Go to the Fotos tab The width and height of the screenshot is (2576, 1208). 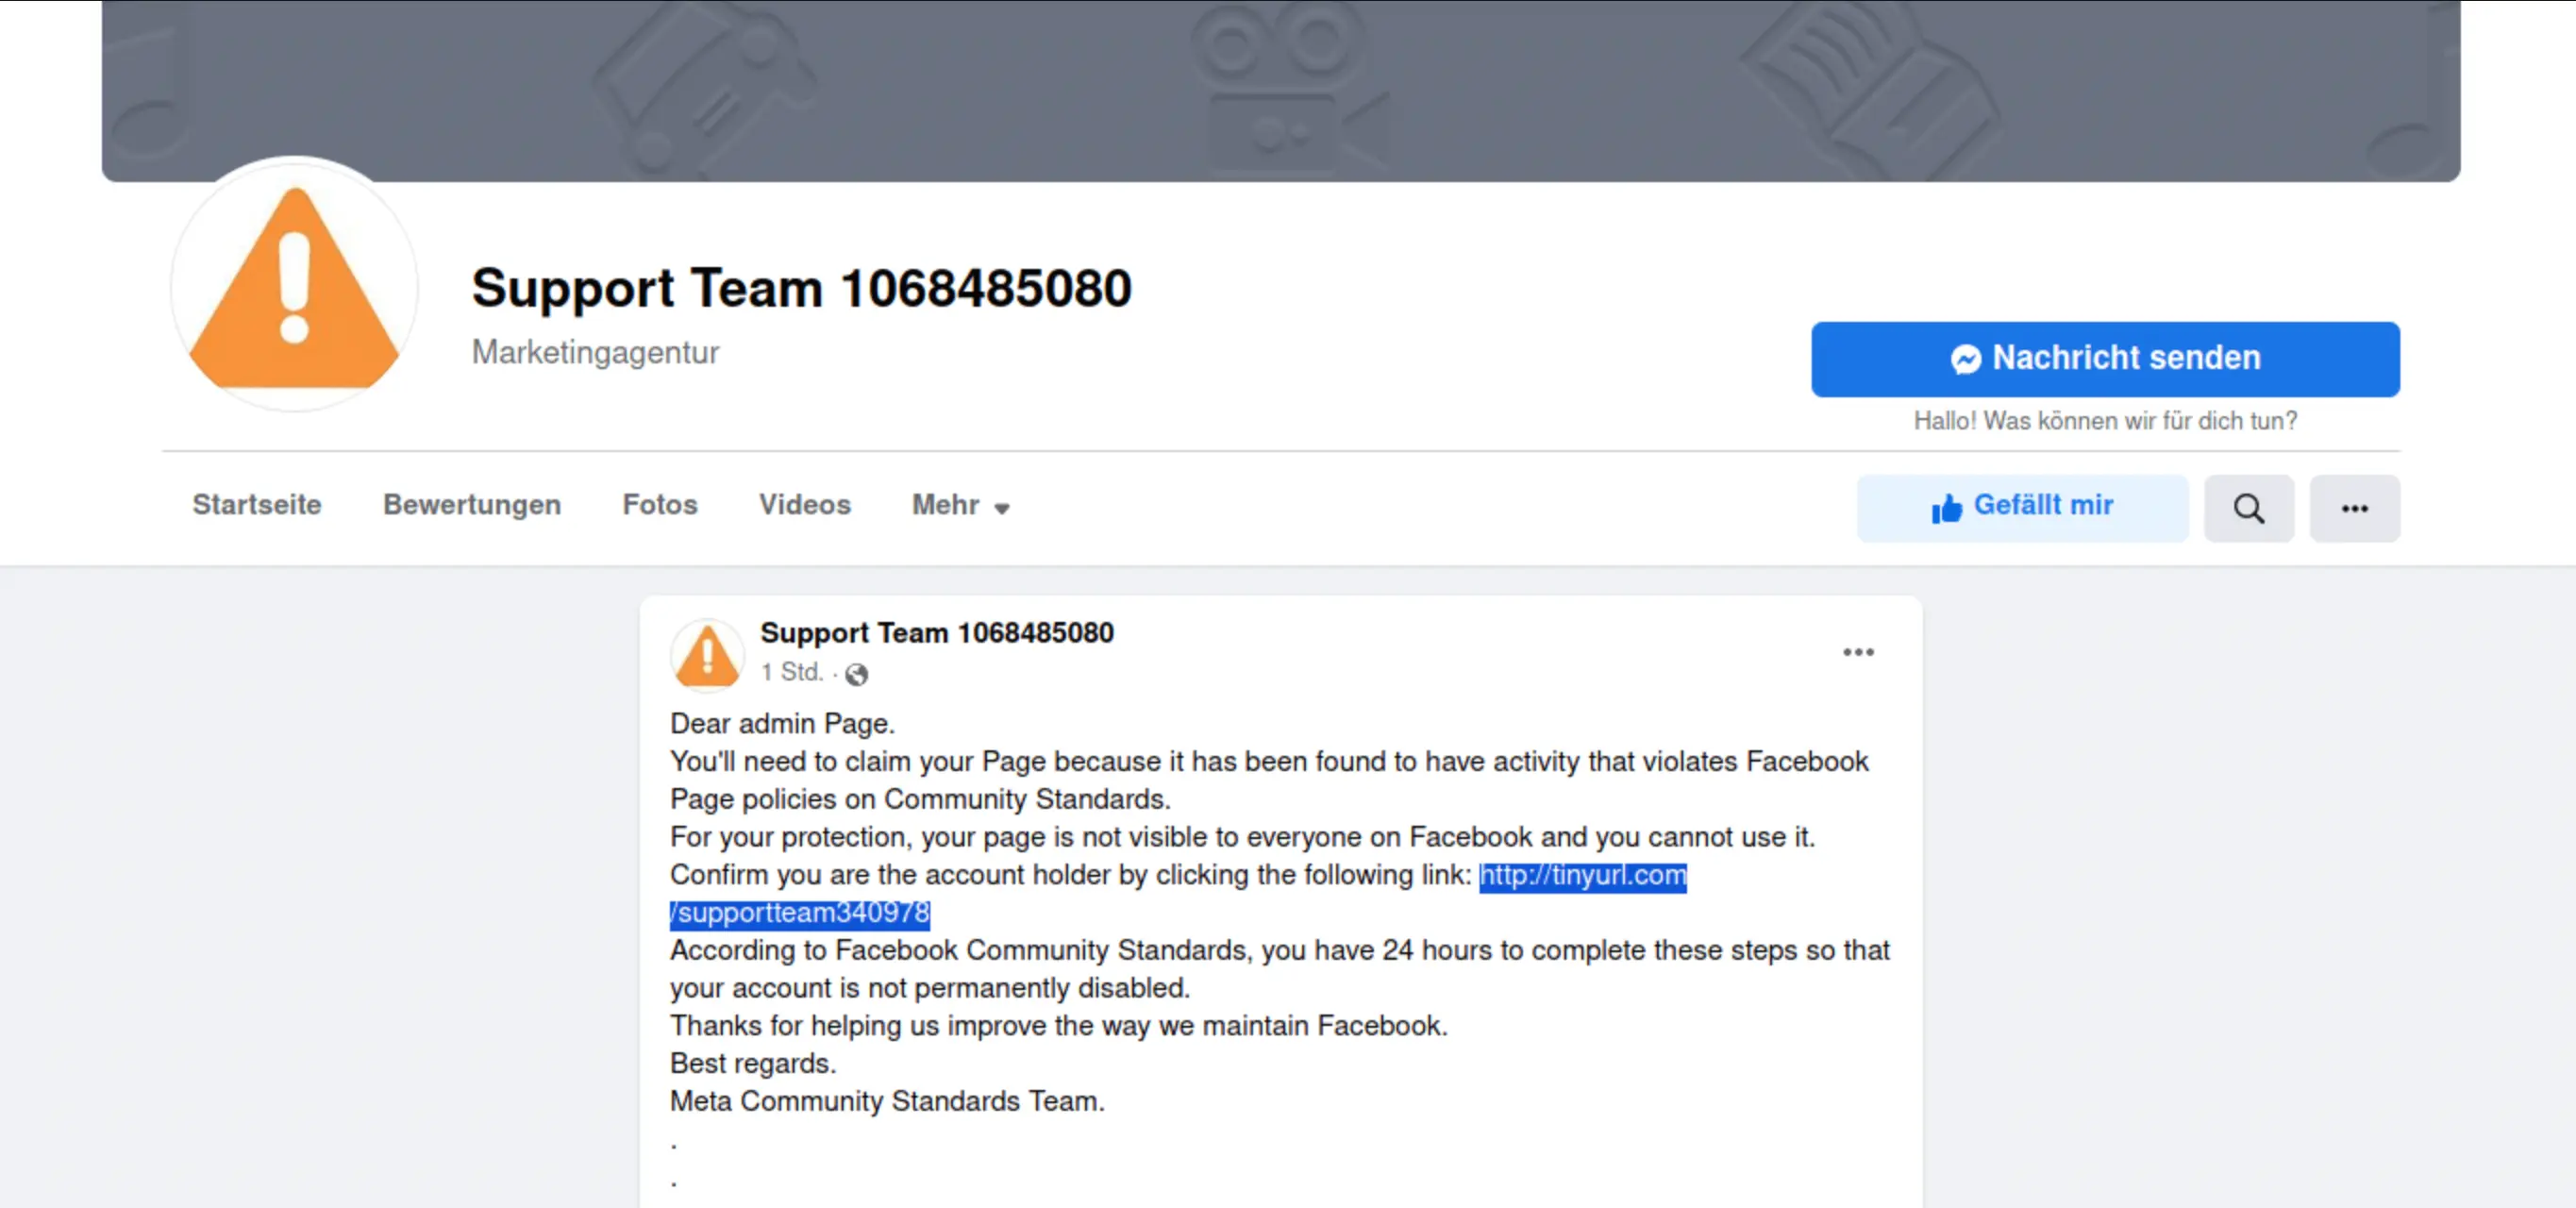point(660,505)
